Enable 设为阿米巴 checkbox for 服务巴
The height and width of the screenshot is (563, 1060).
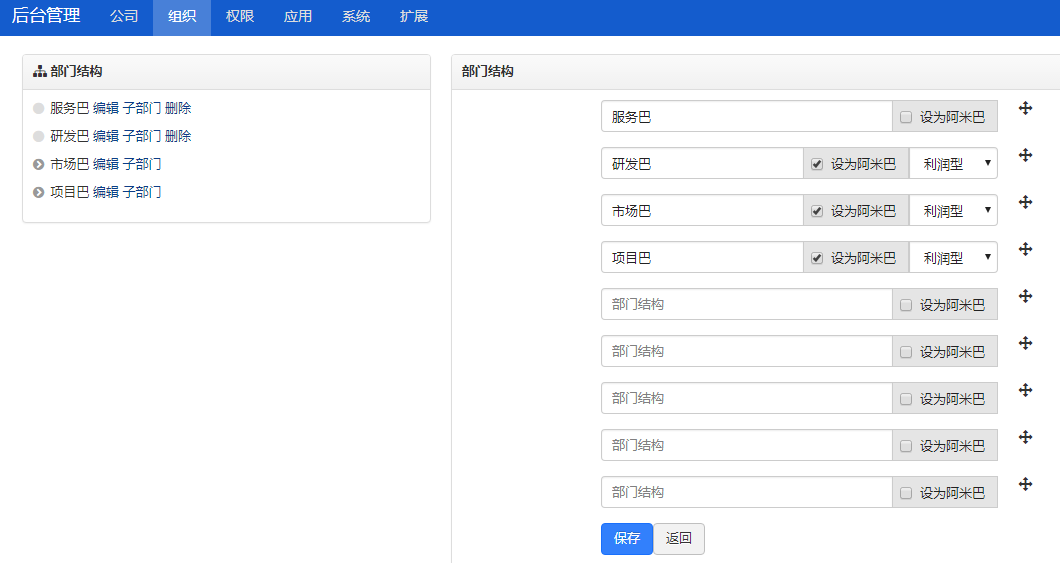(x=906, y=117)
